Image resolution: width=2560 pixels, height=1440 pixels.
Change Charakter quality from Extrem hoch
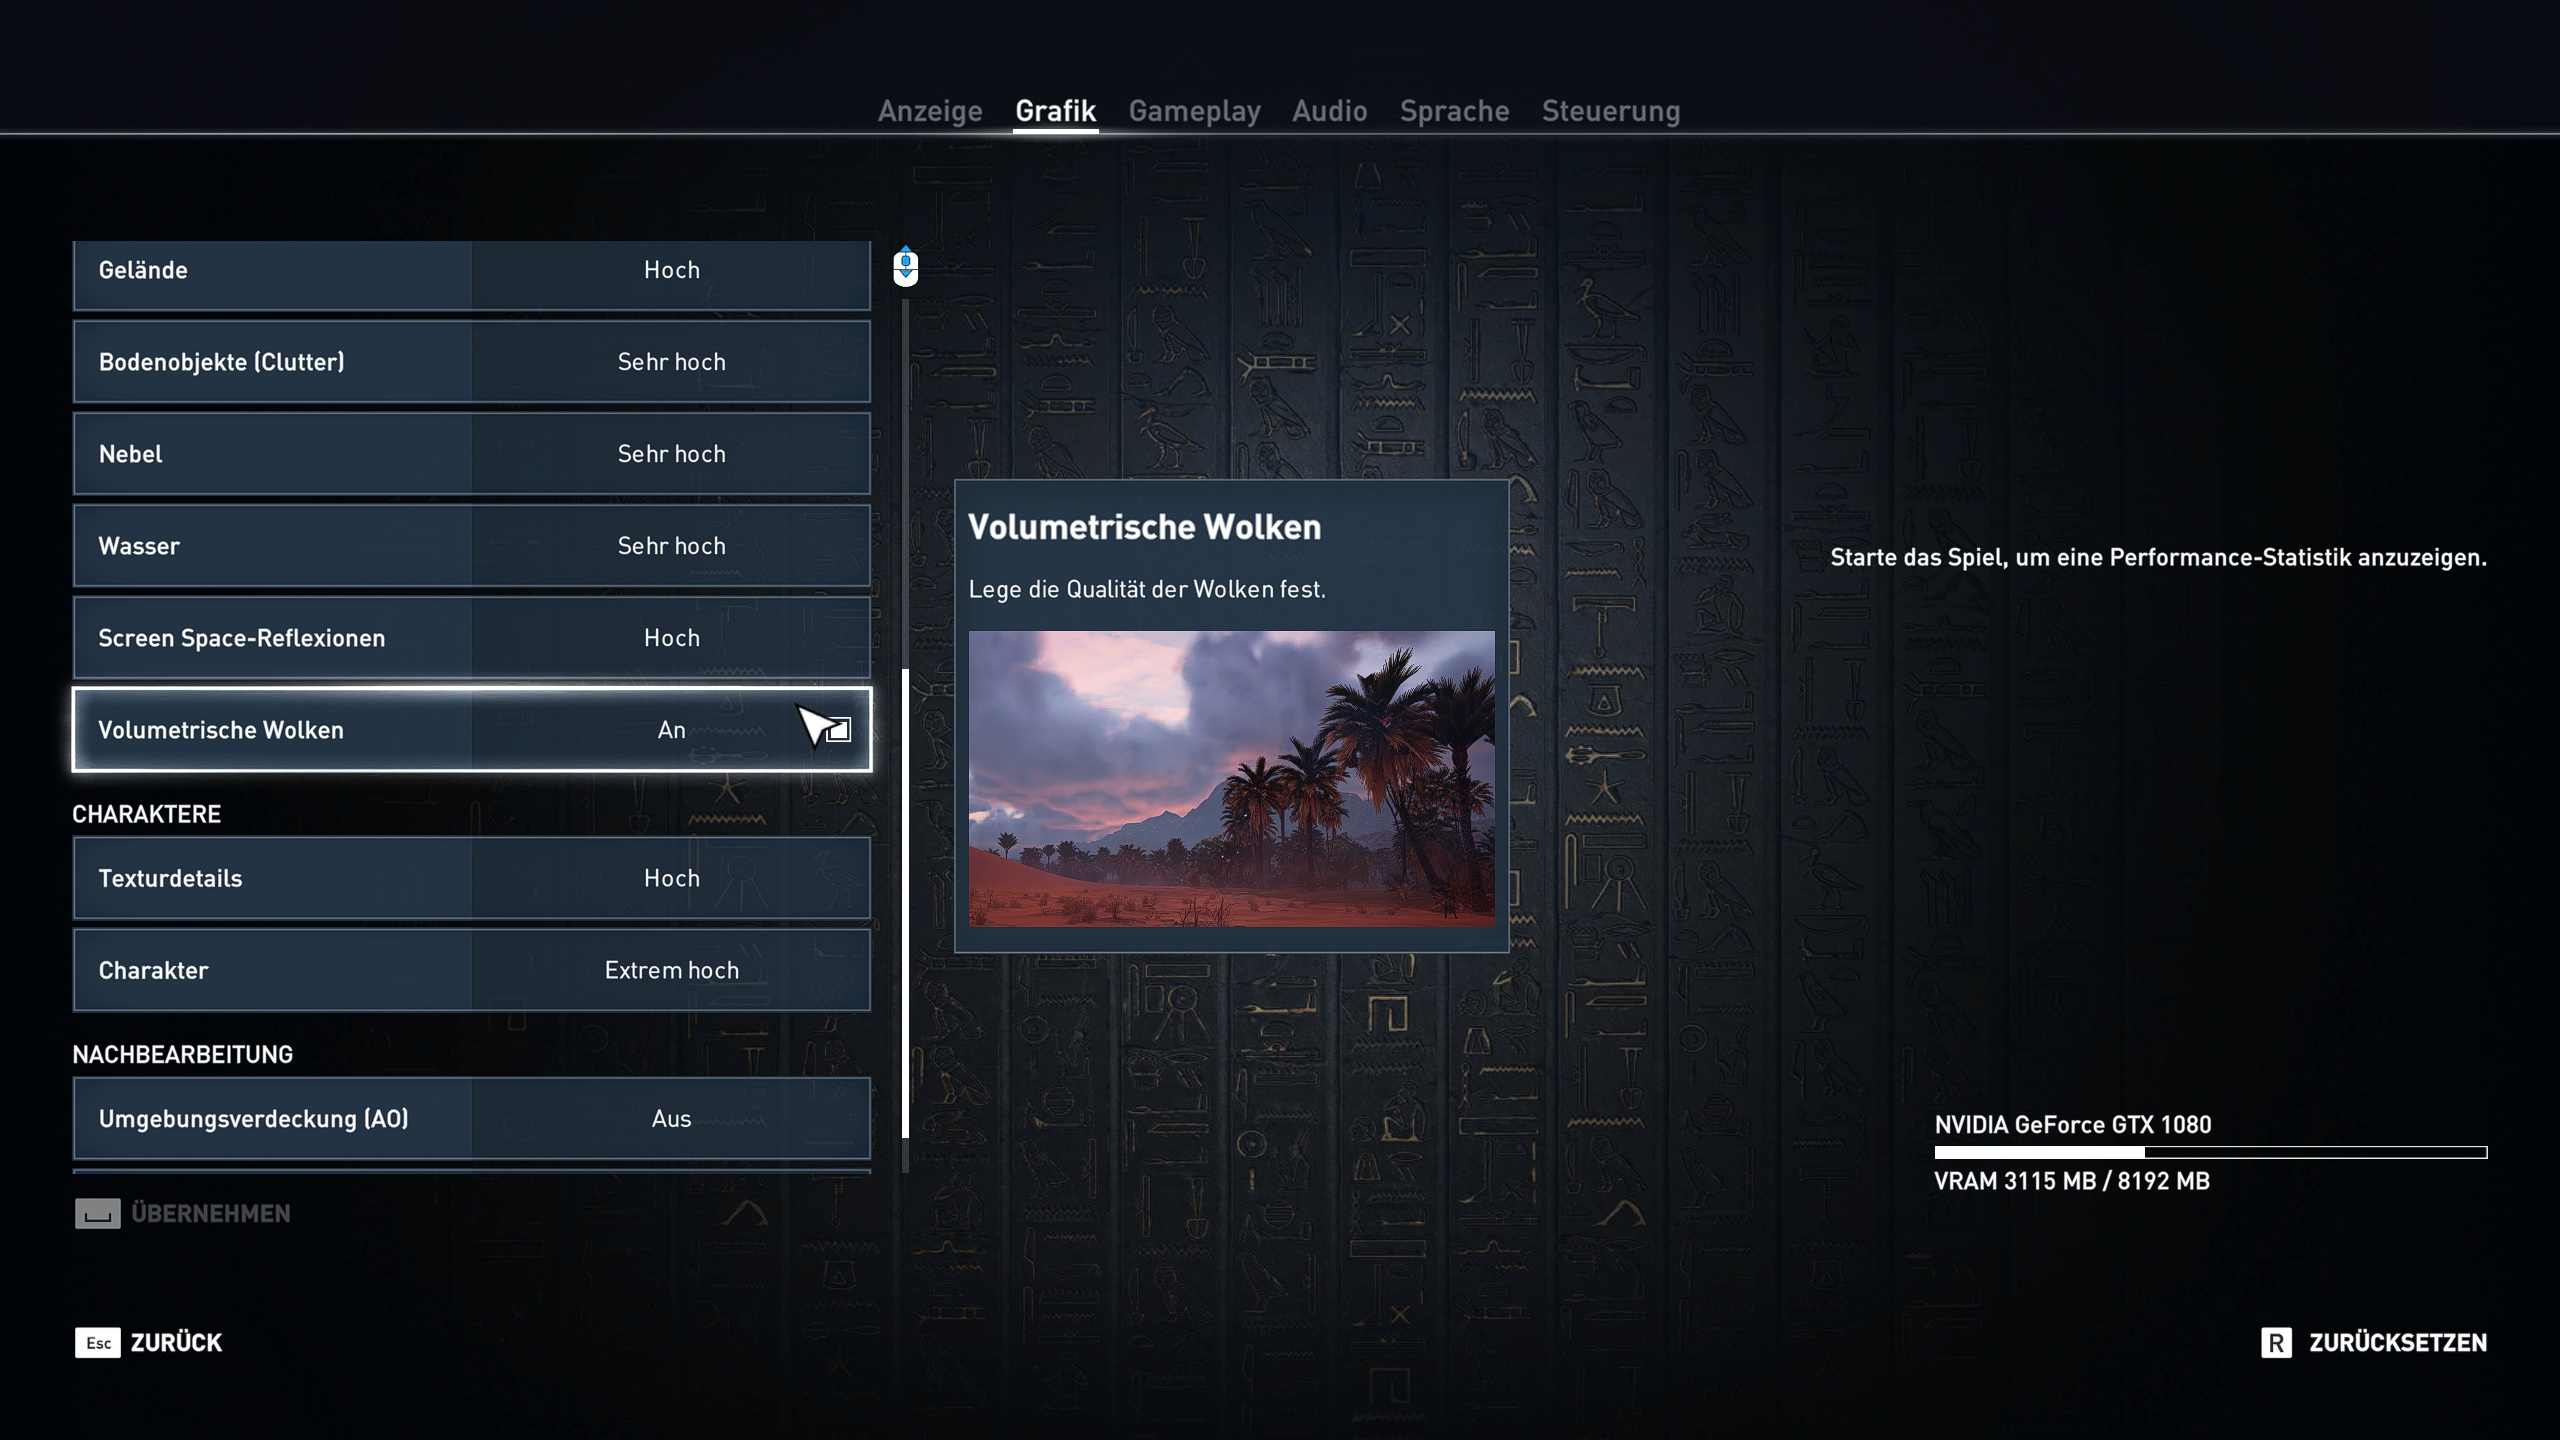point(671,970)
